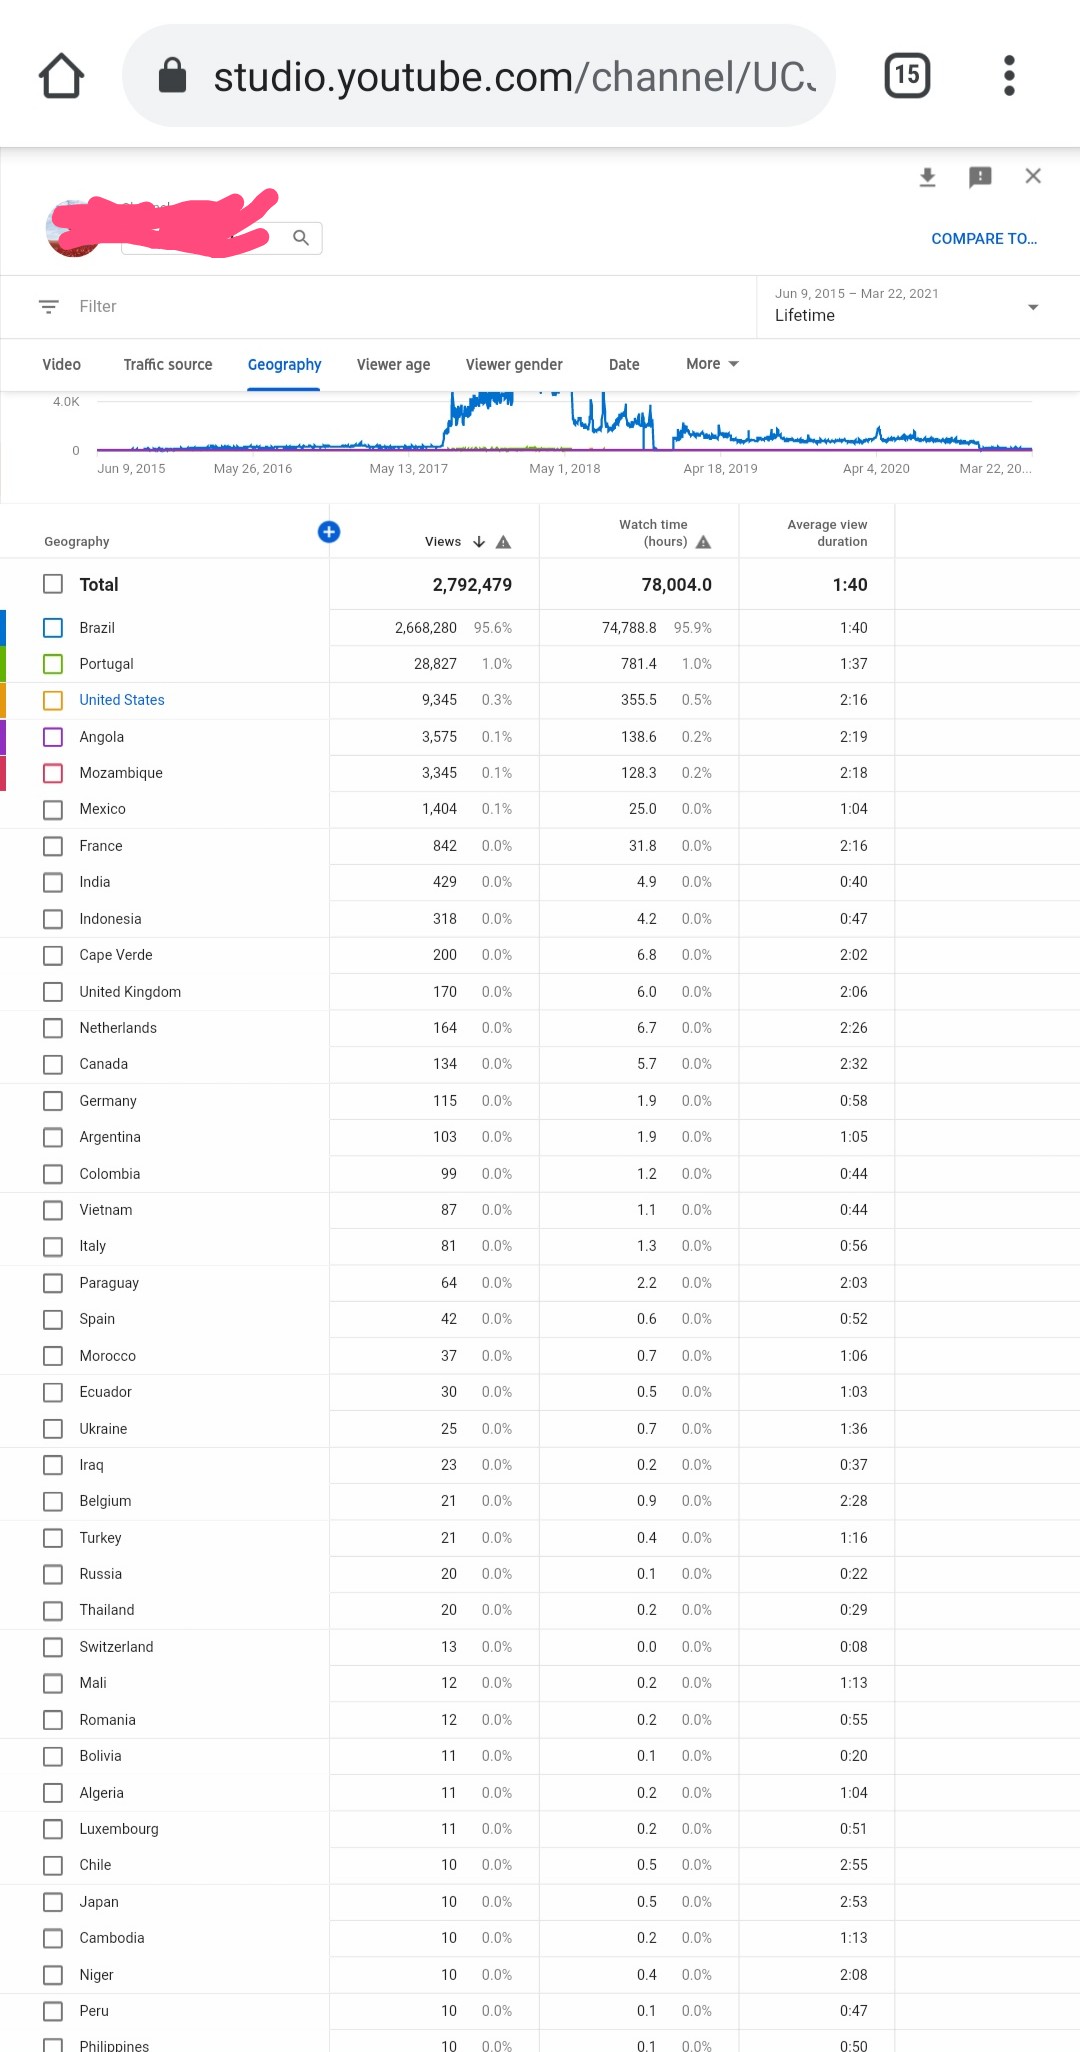Click the Views sort arrow

point(479,542)
